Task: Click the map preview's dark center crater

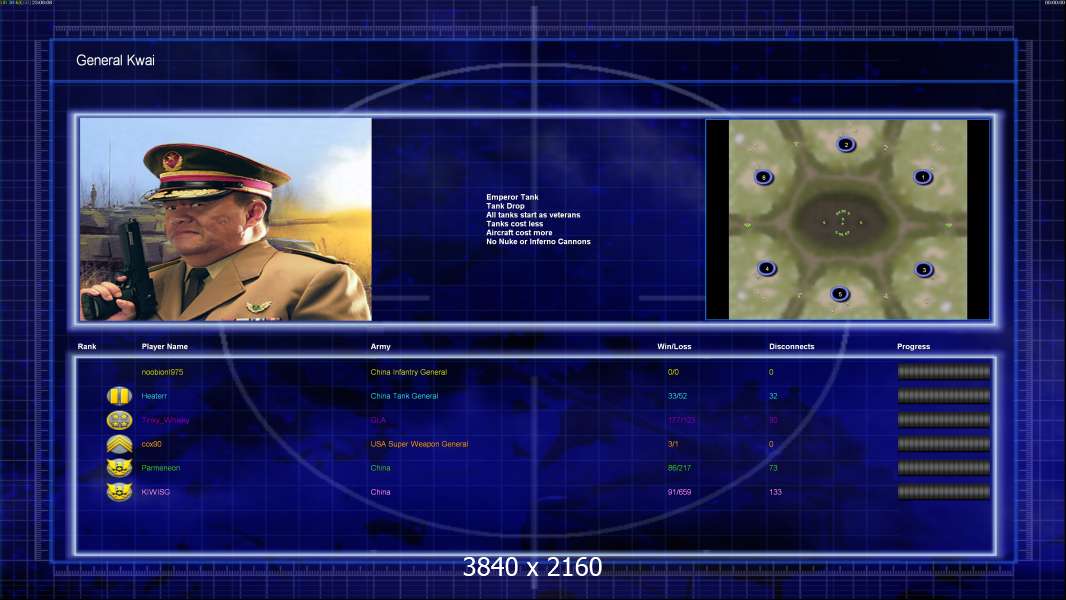Action: pos(842,221)
